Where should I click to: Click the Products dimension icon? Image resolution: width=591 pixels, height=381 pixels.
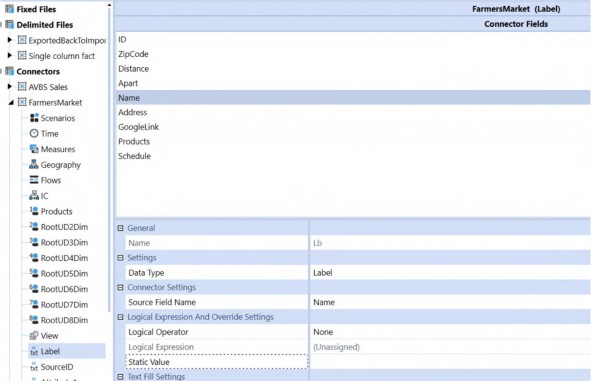34,211
